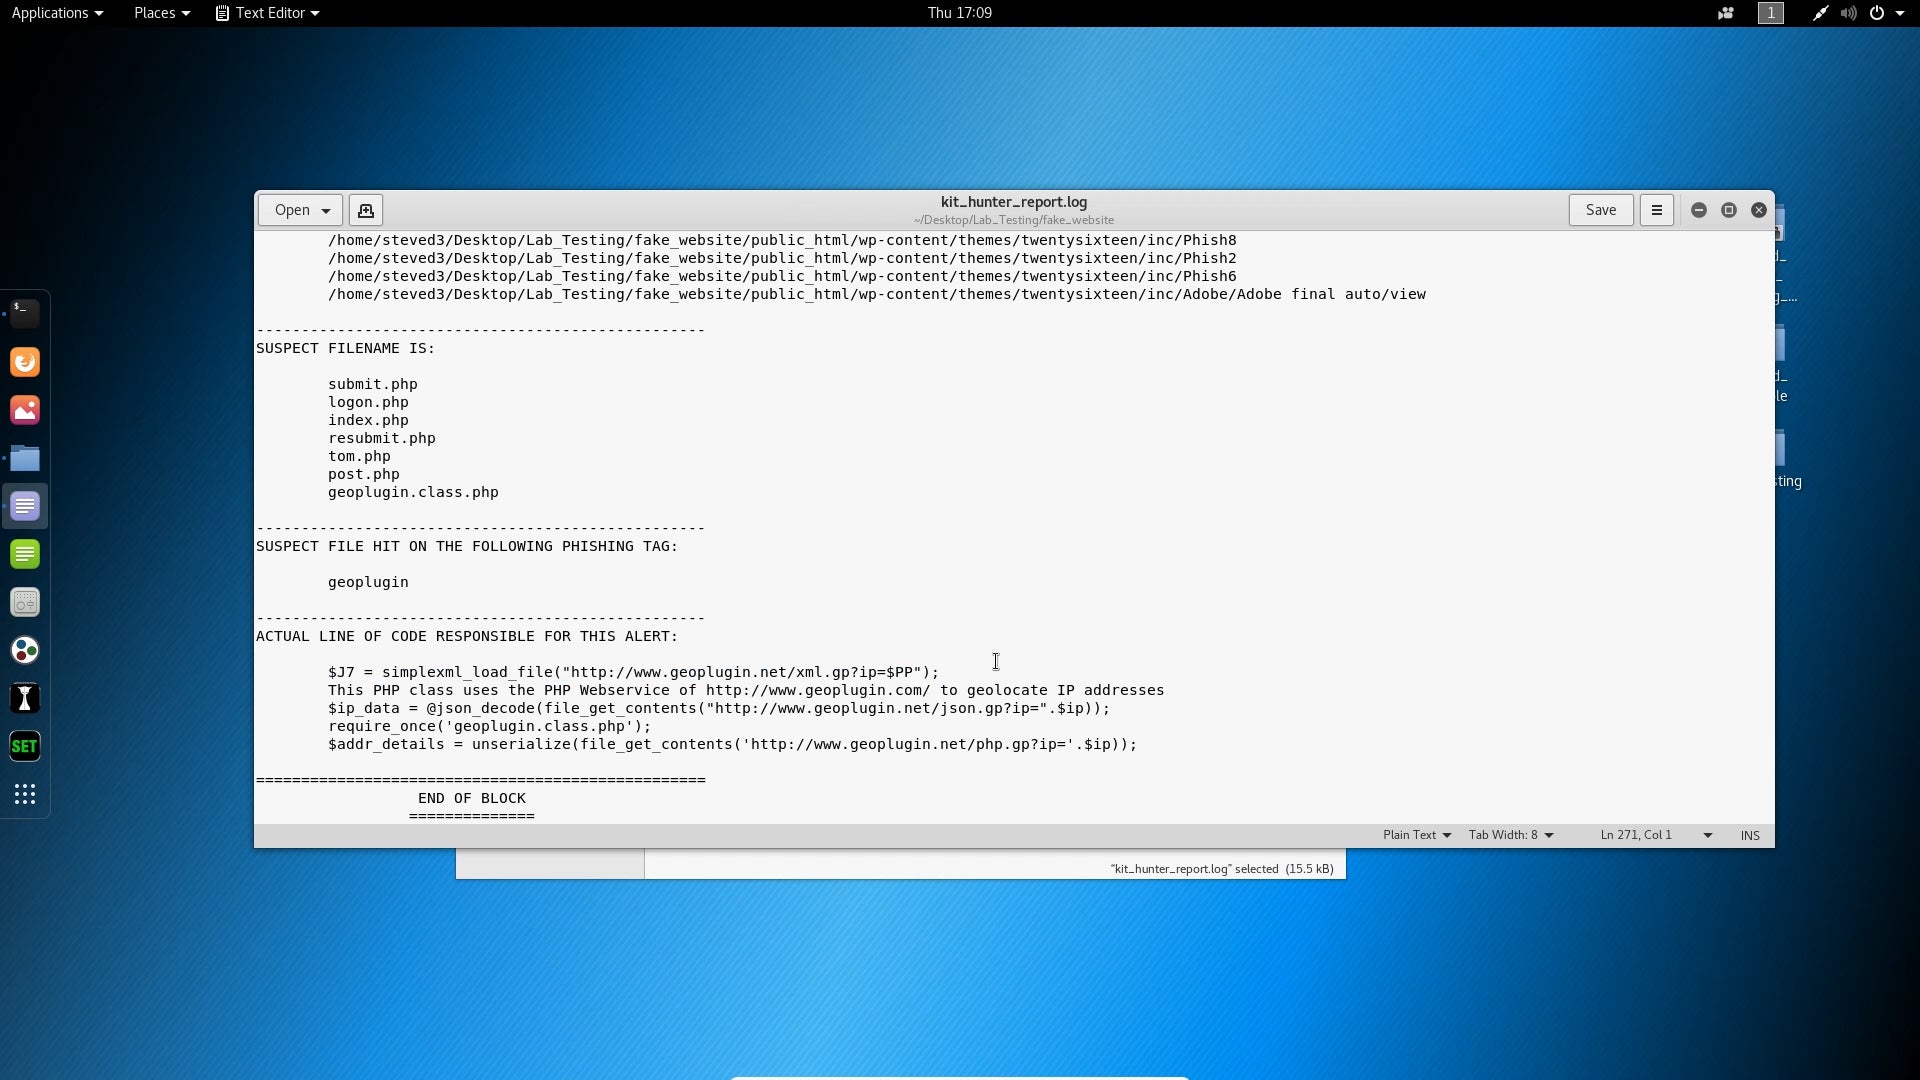Change the Plain Text syntax mode

[1416, 835]
